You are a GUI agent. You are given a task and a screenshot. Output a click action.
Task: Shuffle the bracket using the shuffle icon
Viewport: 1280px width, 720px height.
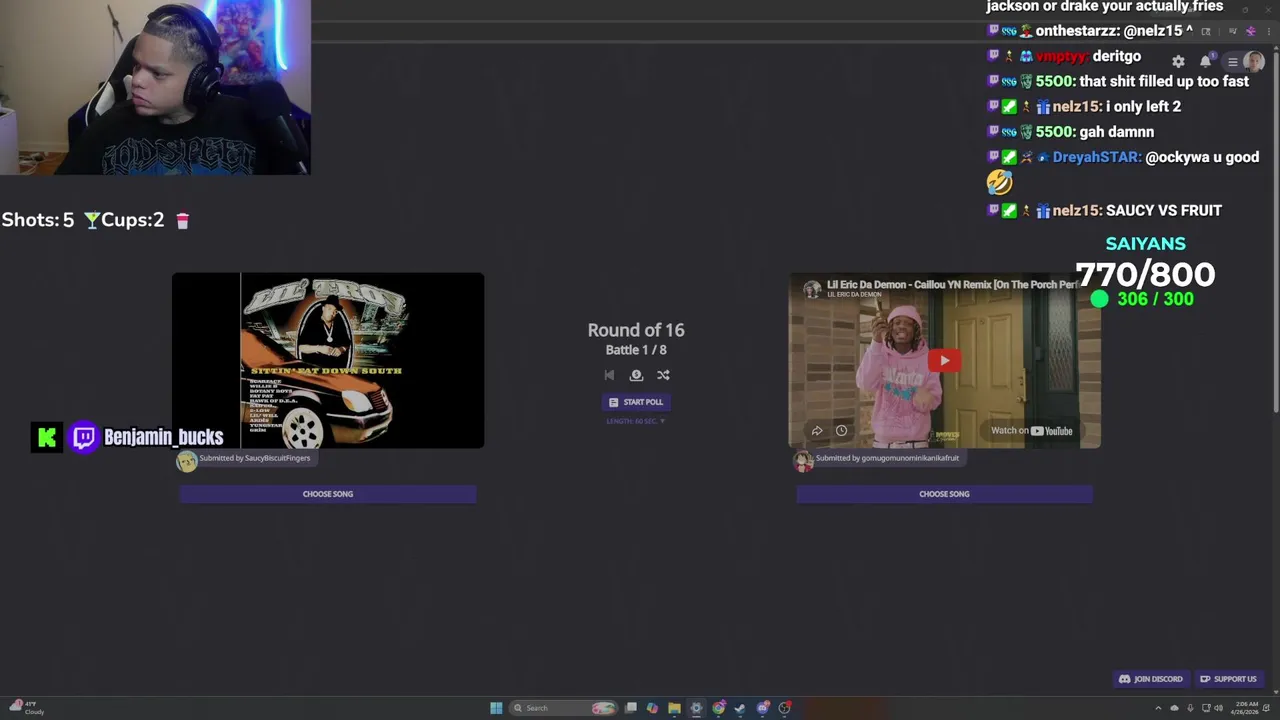[x=663, y=375]
